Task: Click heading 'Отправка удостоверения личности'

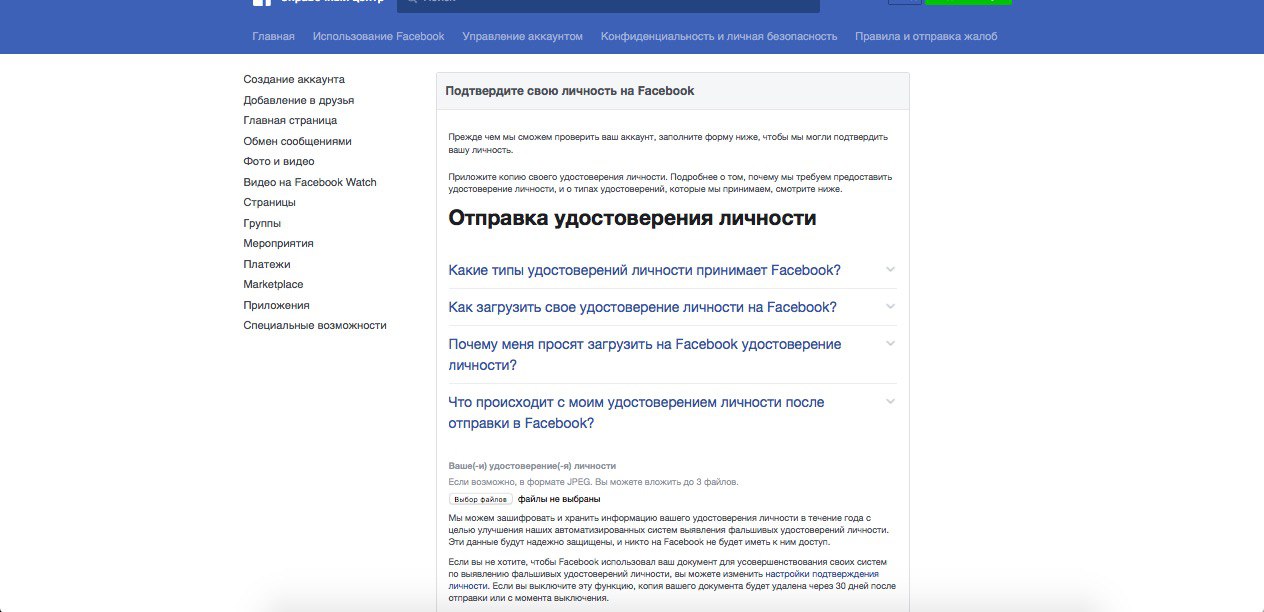Action: pos(632,218)
